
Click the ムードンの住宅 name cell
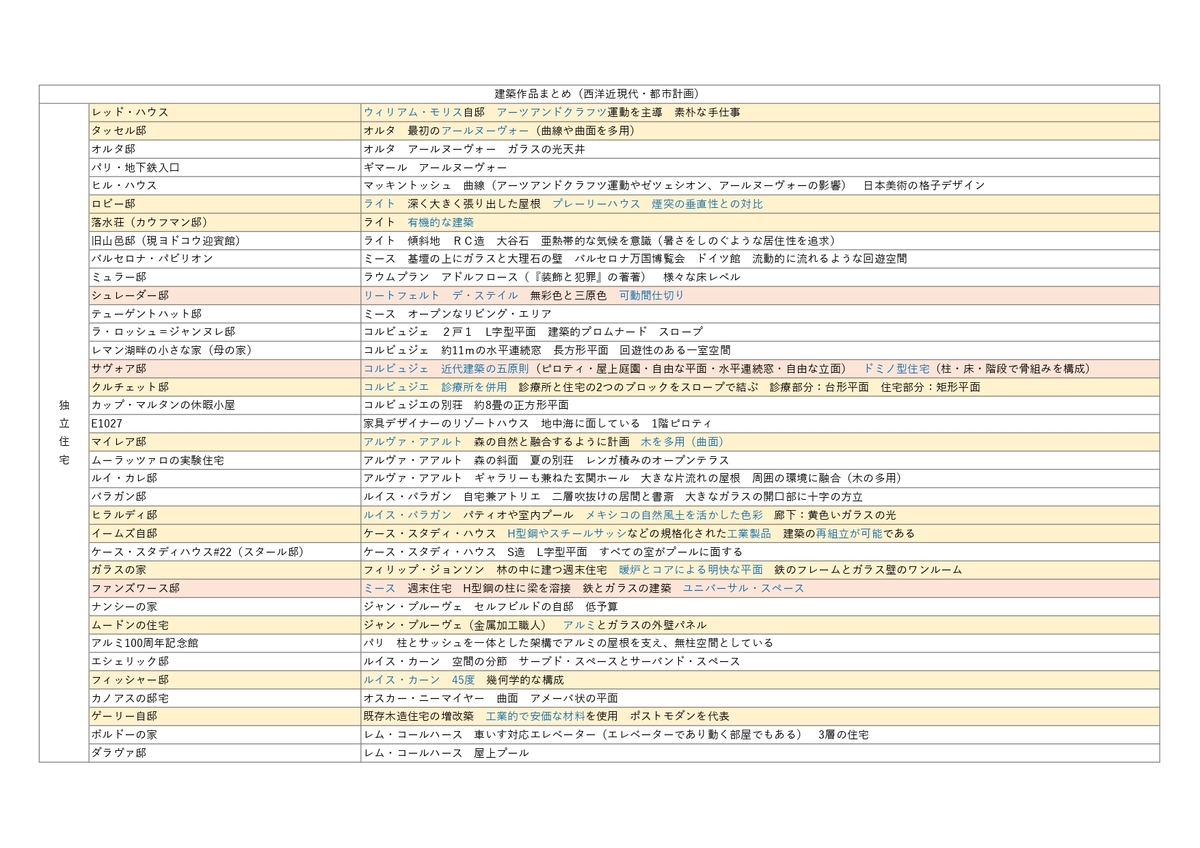pos(224,624)
